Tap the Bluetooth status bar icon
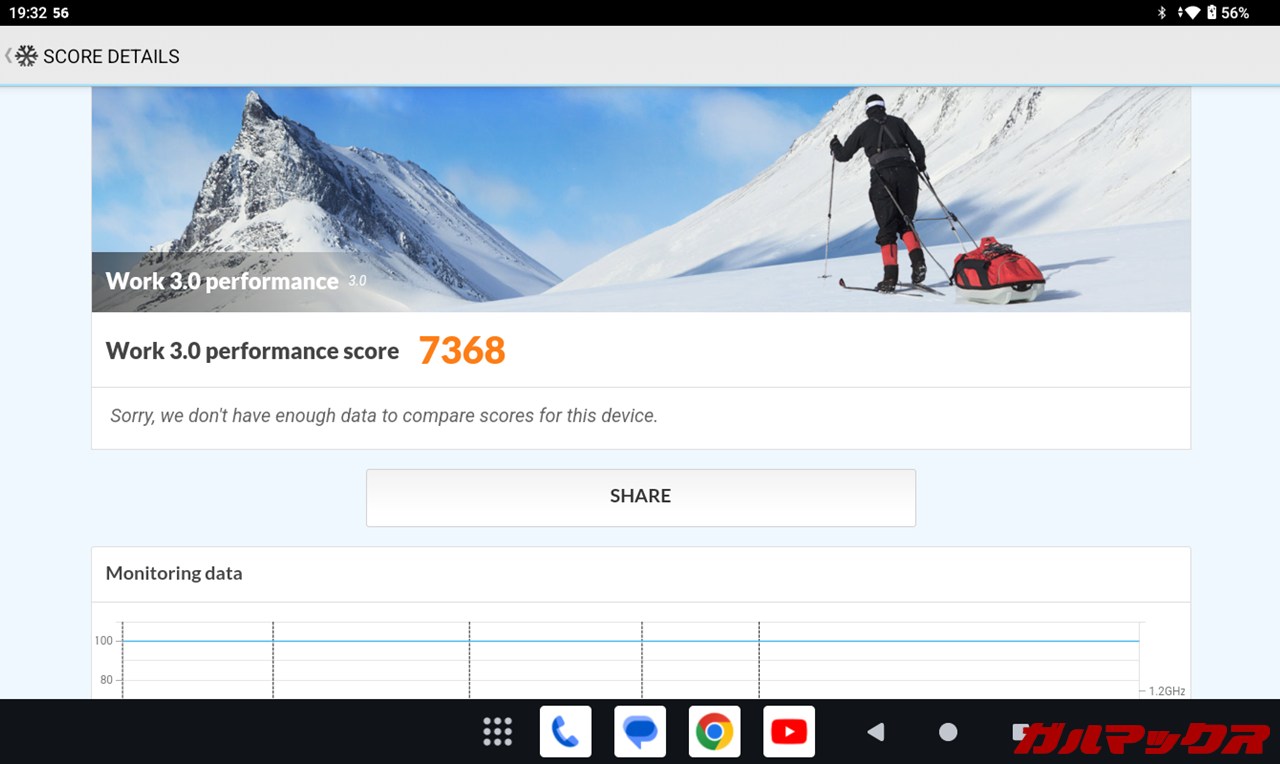This screenshot has height=764, width=1280. pos(1162,13)
